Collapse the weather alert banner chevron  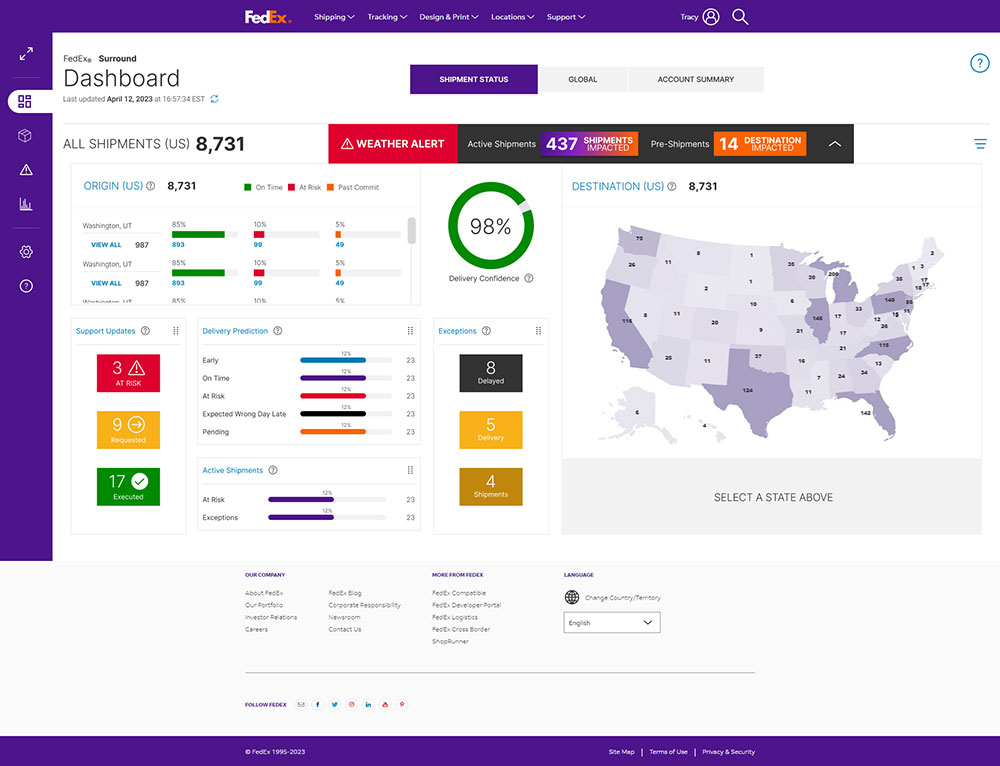[835, 144]
